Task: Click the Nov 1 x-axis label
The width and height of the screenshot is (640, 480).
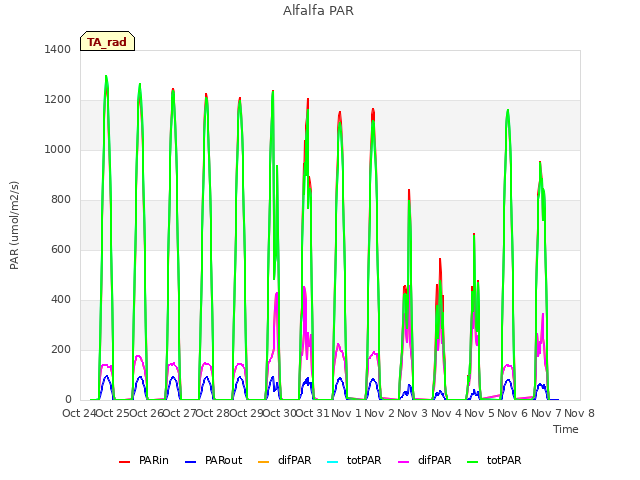Action: (x=346, y=413)
